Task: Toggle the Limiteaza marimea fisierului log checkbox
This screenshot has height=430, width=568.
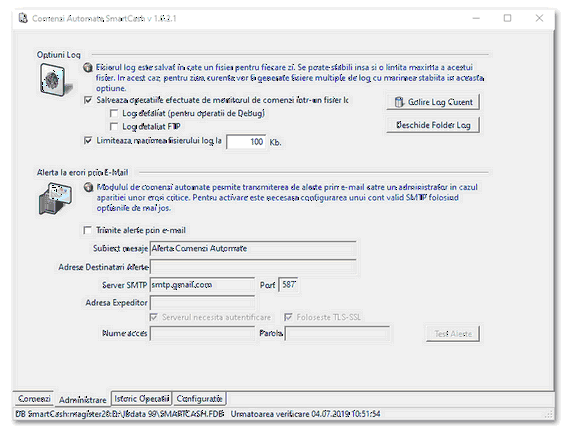Action: pos(88,140)
